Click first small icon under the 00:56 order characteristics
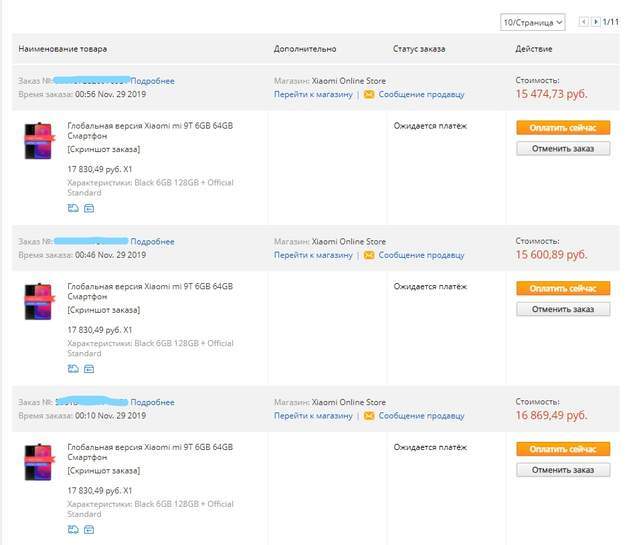Viewport: 629px width, 545px height. click(x=73, y=208)
